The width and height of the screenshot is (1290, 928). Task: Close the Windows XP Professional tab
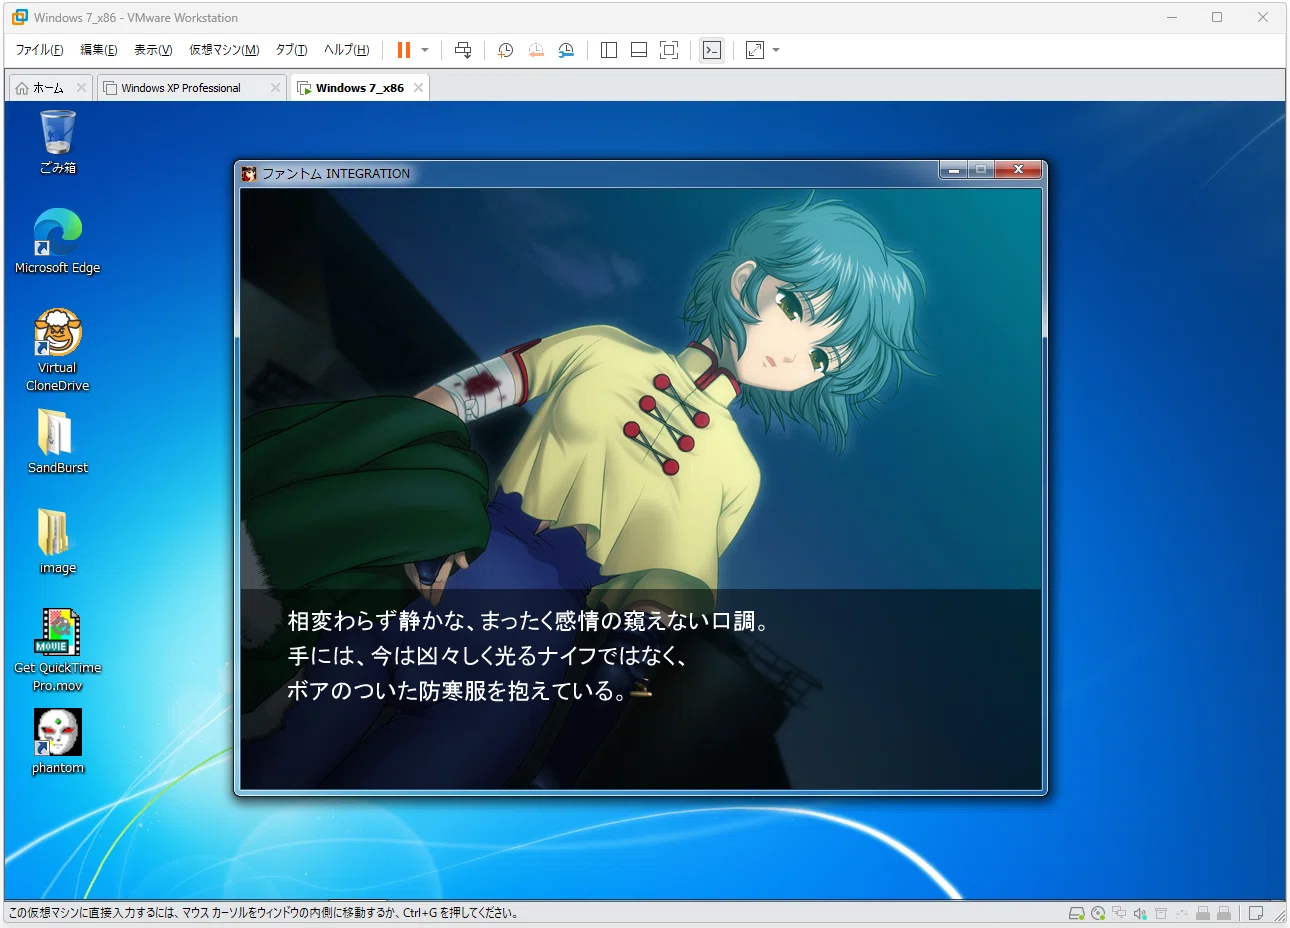tap(275, 88)
